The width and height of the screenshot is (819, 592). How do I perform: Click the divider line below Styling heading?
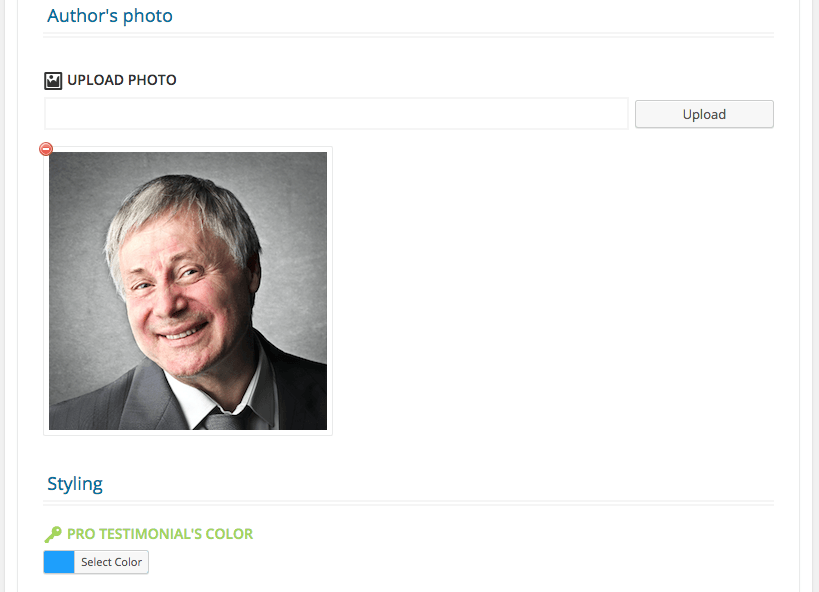tap(408, 503)
